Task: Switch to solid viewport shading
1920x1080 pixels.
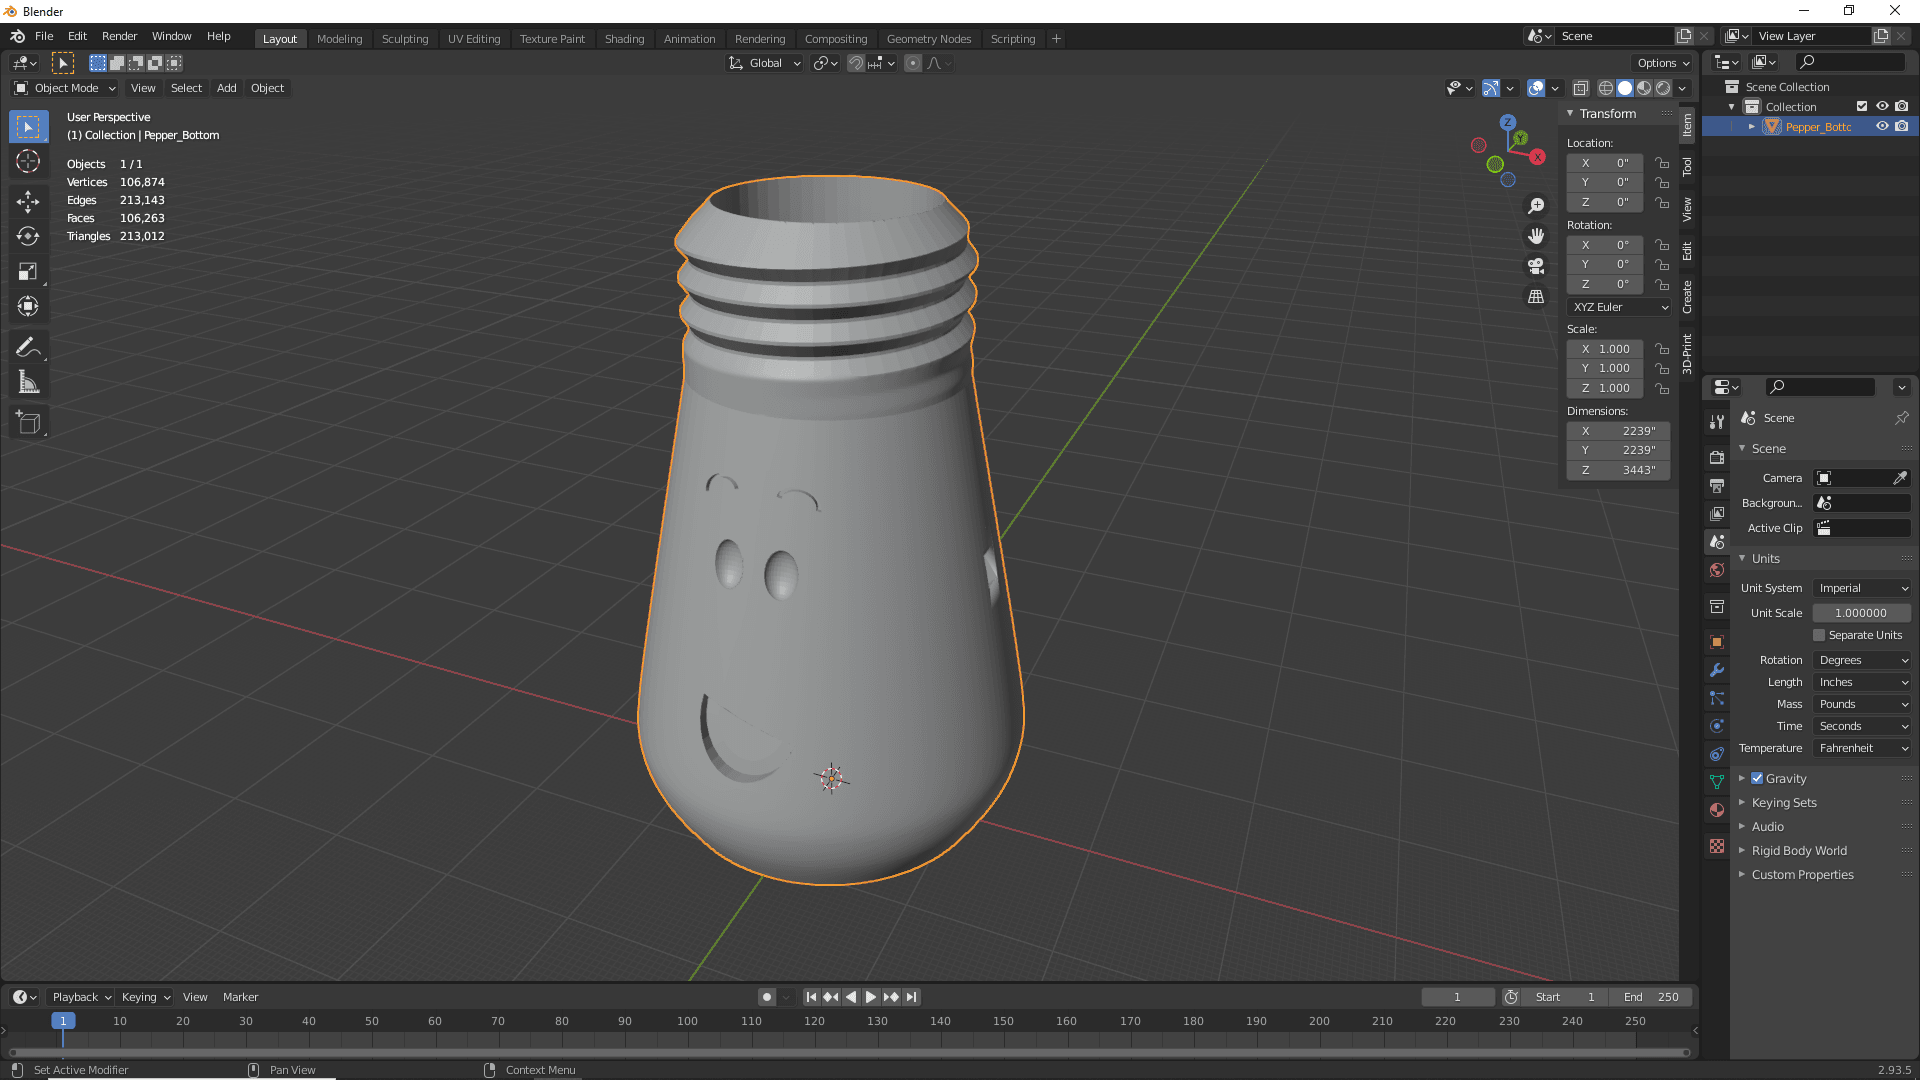Action: tap(1625, 88)
